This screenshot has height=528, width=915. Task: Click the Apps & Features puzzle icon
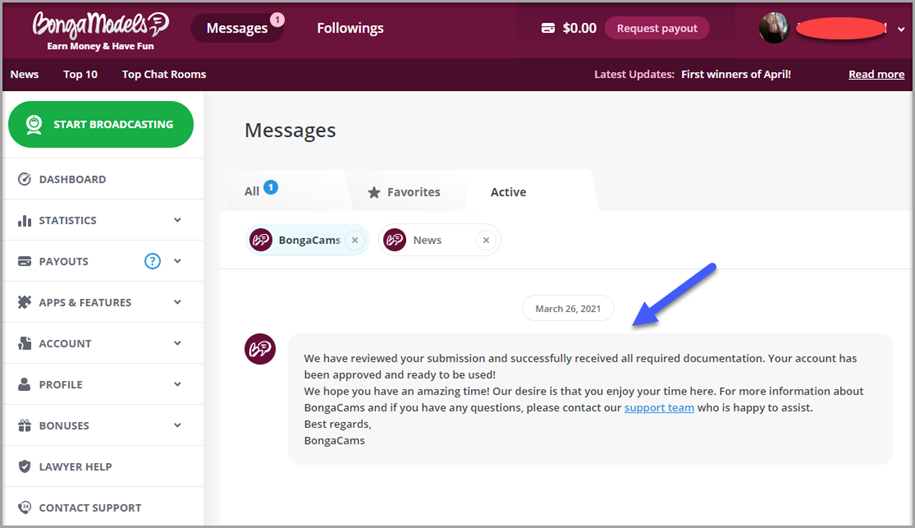point(25,302)
